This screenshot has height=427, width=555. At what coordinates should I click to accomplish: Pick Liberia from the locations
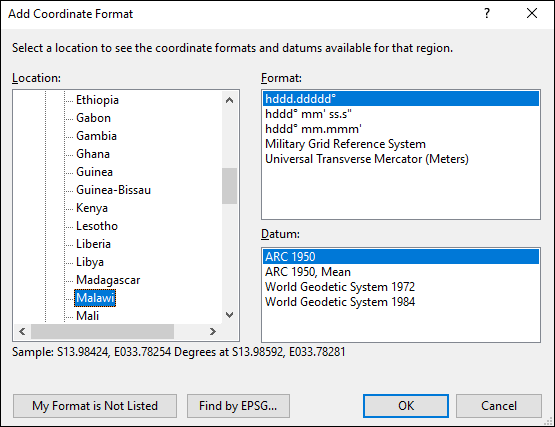[93, 244]
